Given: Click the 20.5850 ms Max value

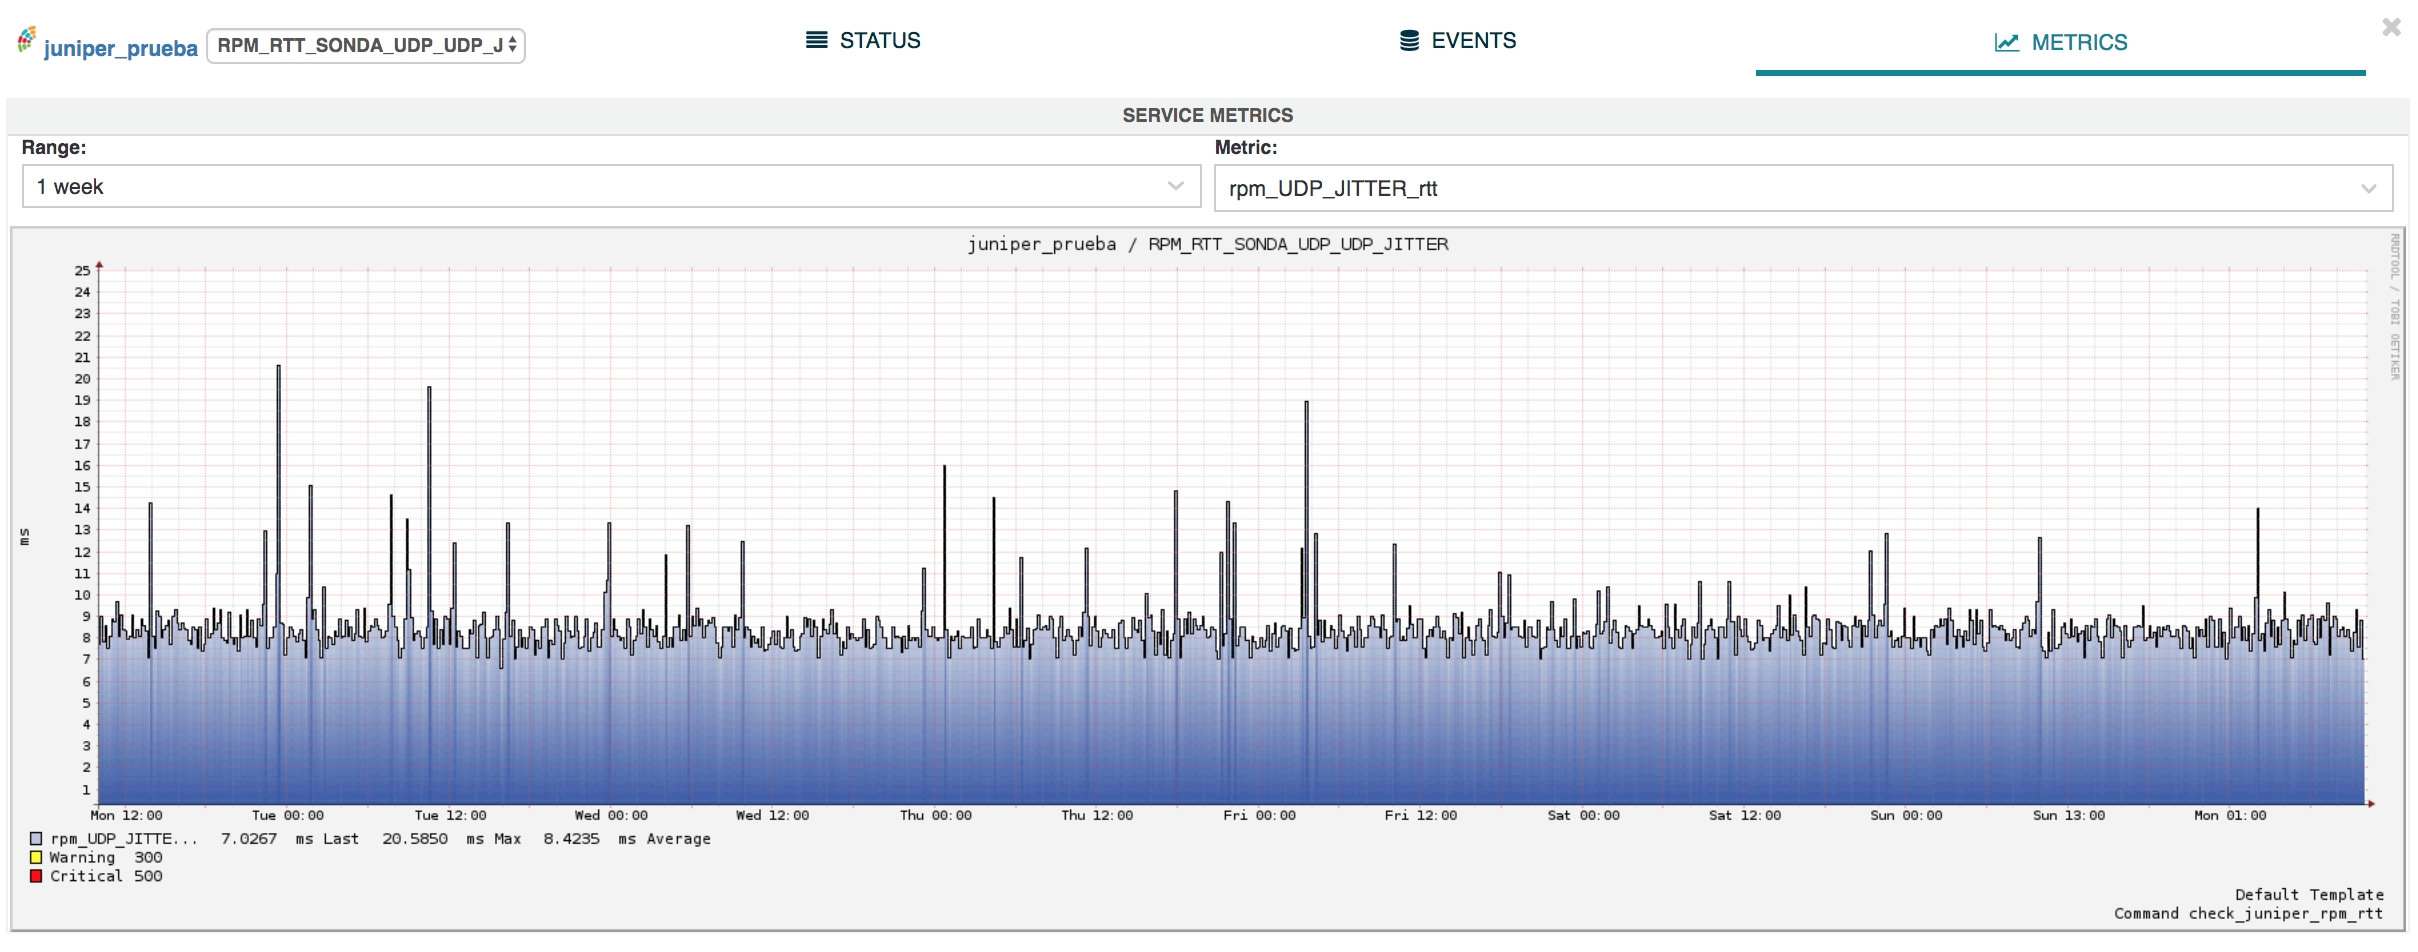Looking at the screenshot, I should pos(452,839).
